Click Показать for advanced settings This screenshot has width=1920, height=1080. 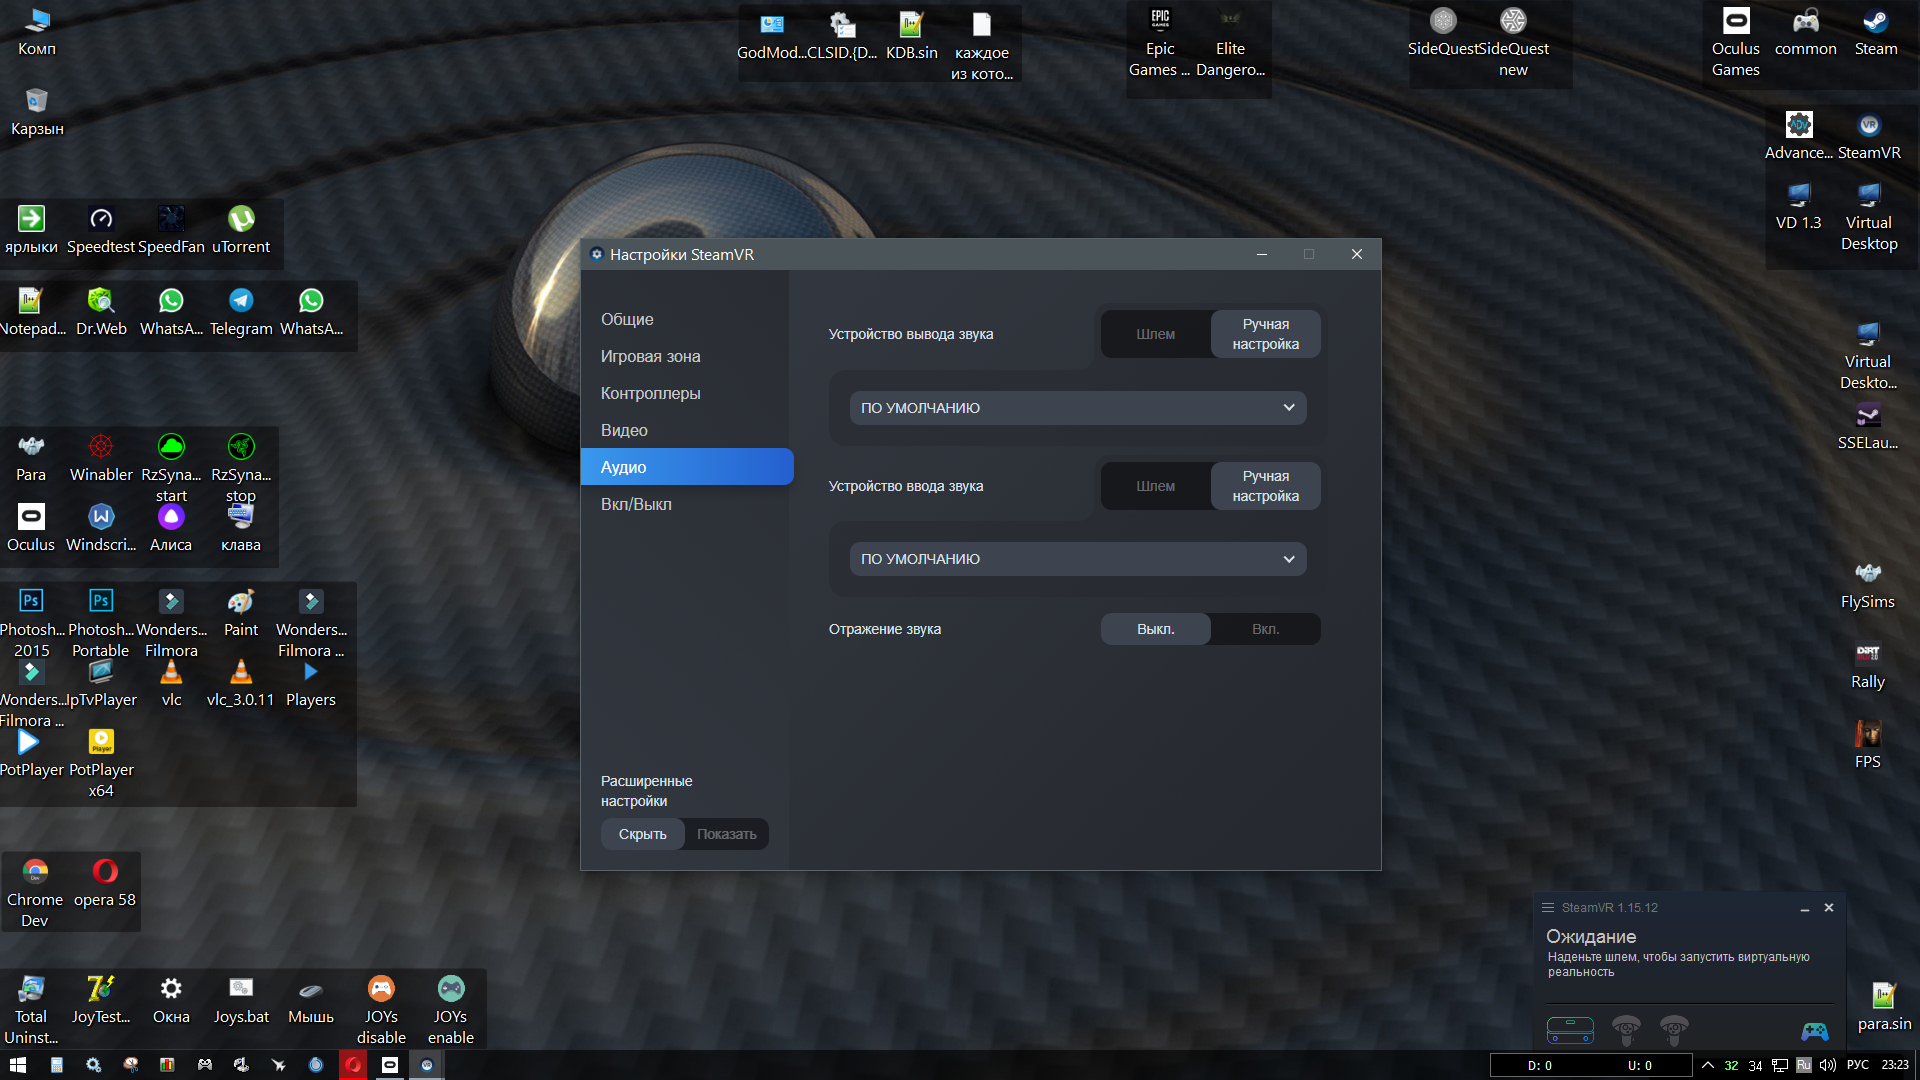[x=726, y=834]
